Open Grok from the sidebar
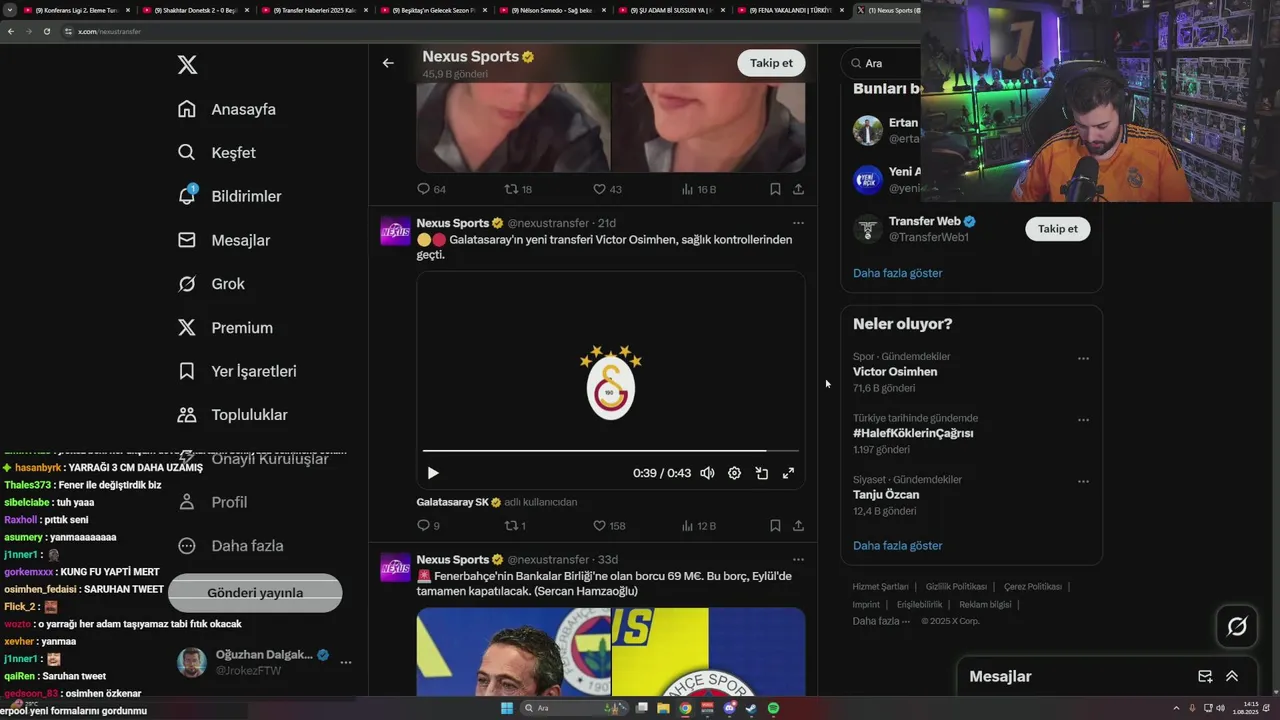 click(x=211, y=284)
